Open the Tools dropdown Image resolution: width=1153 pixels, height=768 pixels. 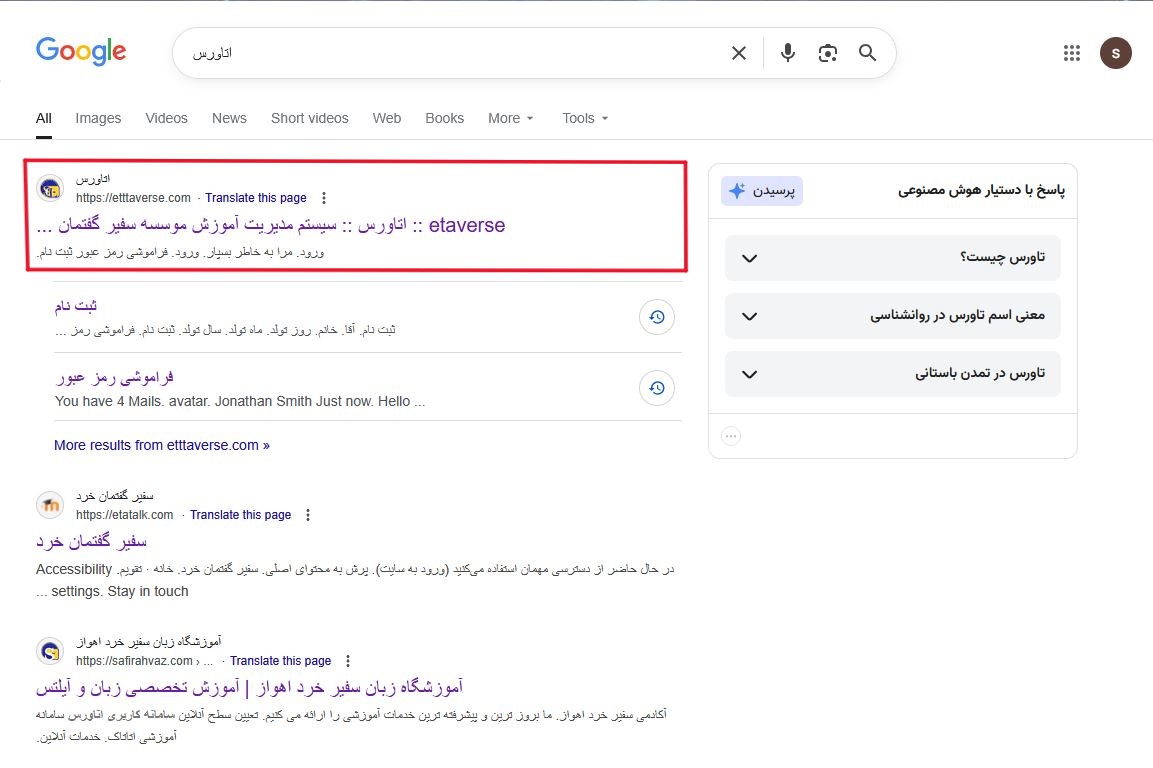point(585,118)
